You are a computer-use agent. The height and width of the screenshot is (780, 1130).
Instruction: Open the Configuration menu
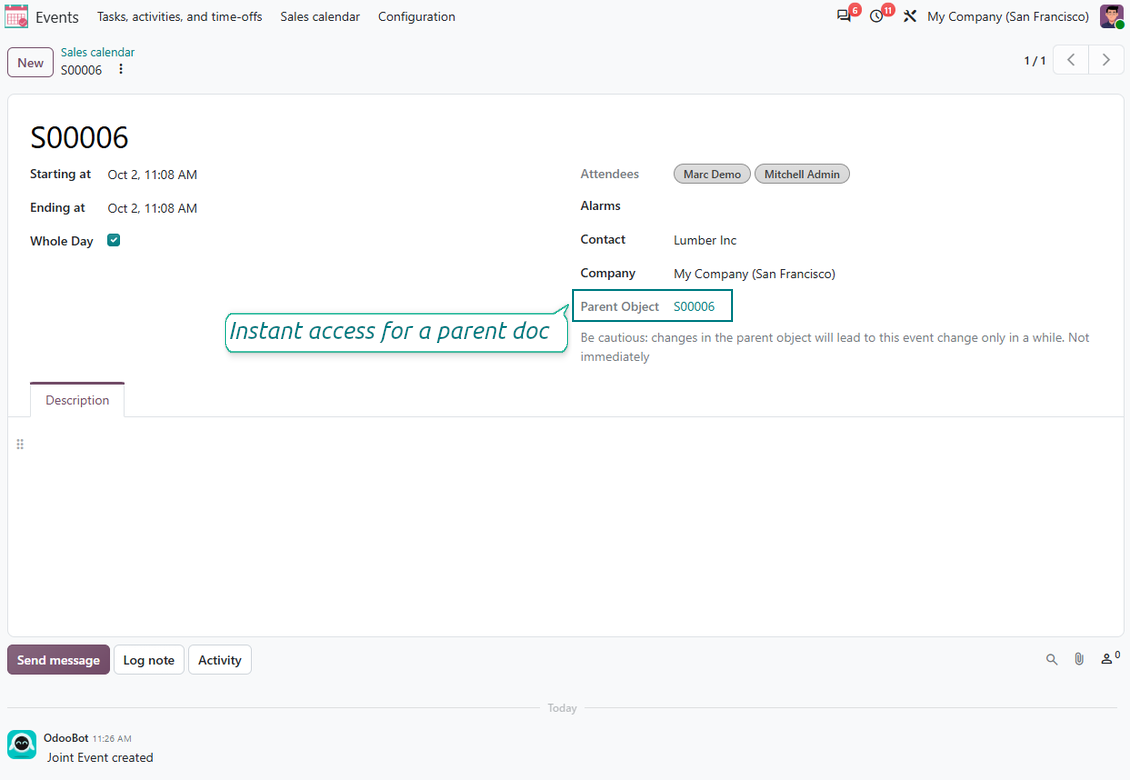click(417, 16)
